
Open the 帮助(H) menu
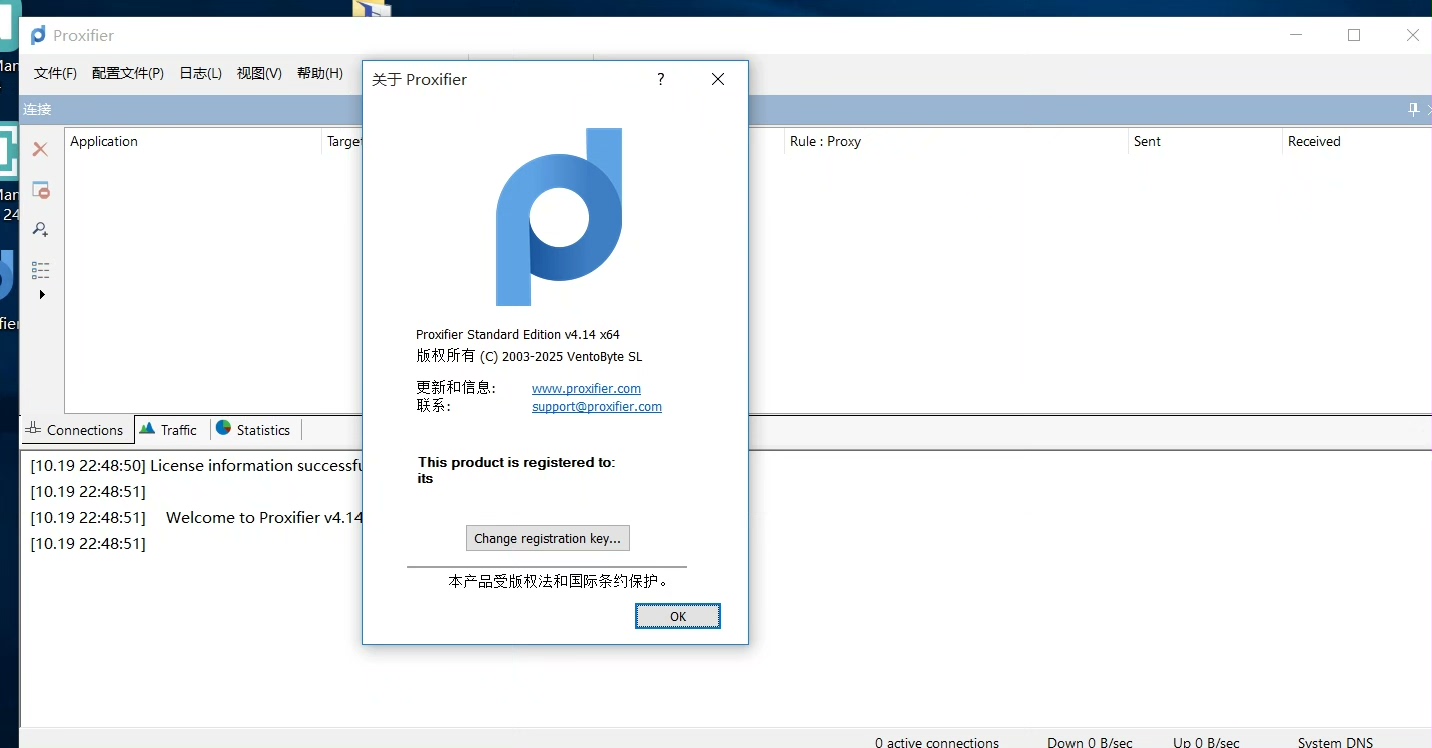click(320, 73)
